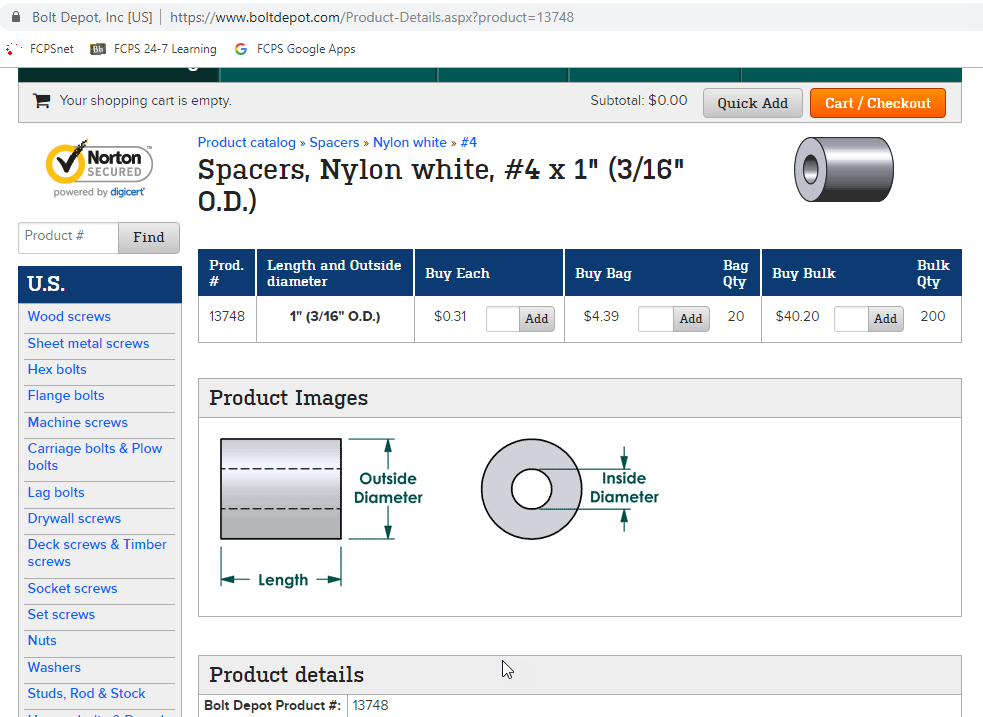Click the Buy Bag quantity field

[x=656, y=318]
